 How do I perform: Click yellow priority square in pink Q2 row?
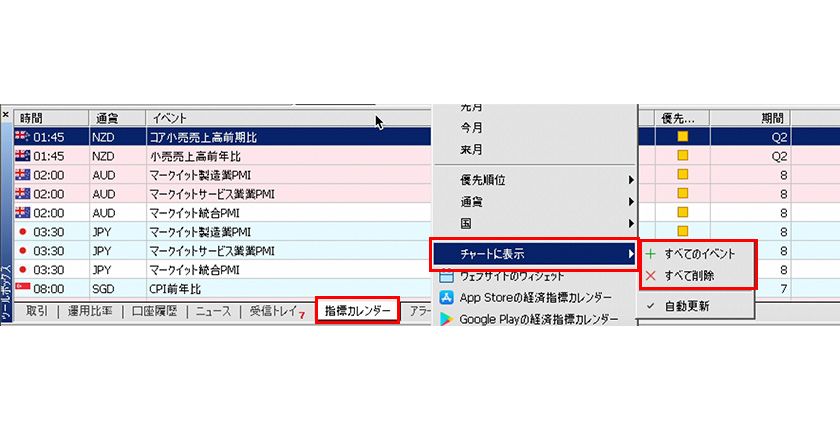tap(682, 155)
